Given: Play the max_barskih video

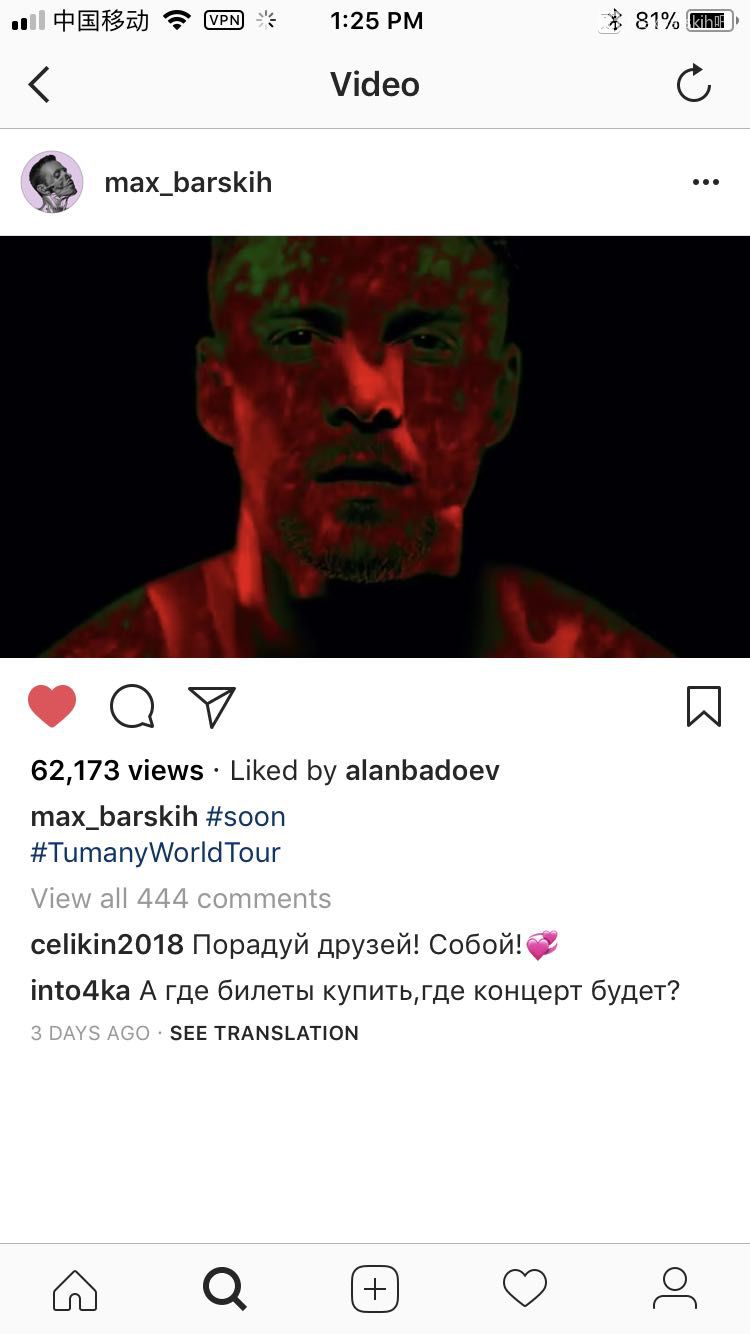Looking at the screenshot, I should click(375, 447).
